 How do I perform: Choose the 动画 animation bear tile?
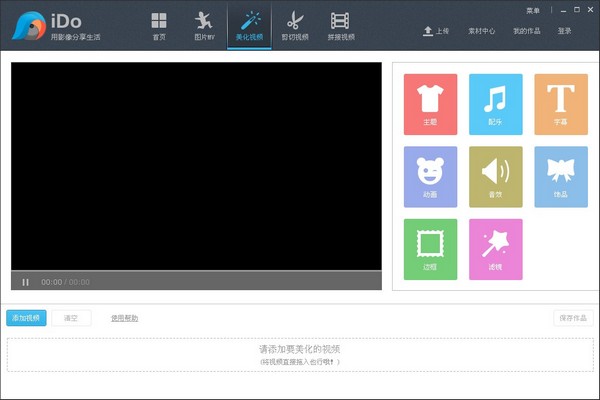coord(430,177)
